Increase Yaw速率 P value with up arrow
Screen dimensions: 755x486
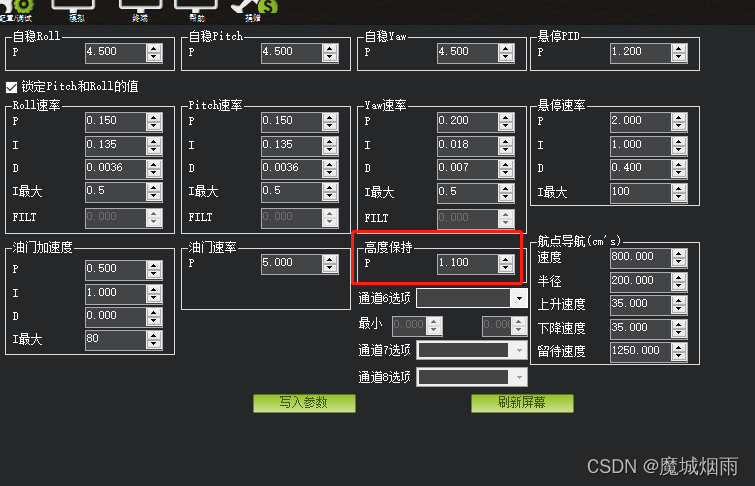[506, 118]
